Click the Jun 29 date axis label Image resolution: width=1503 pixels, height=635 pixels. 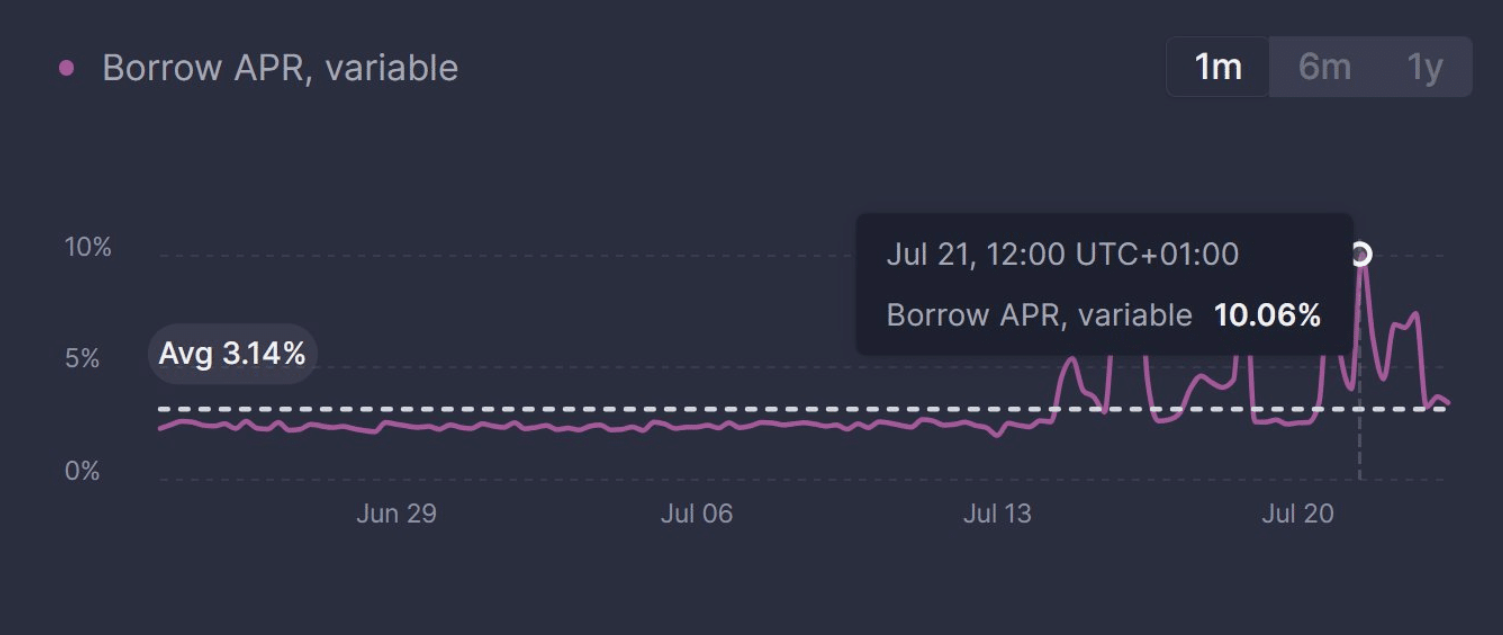tap(396, 514)
